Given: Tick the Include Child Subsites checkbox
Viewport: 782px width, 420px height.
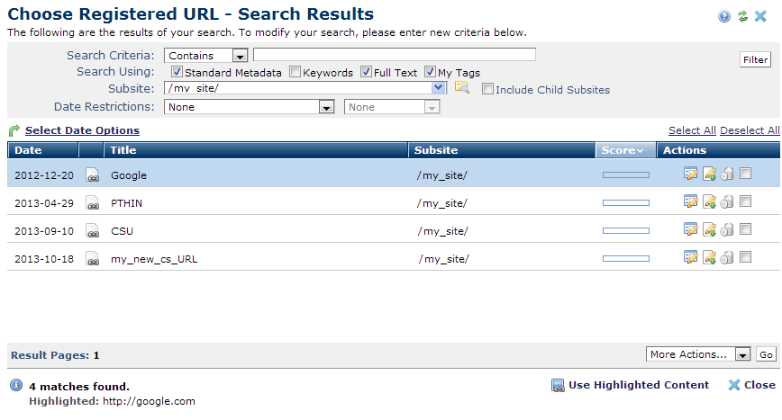Looking at the screenshot, I should pyautogui.click(x=488, y=89).
